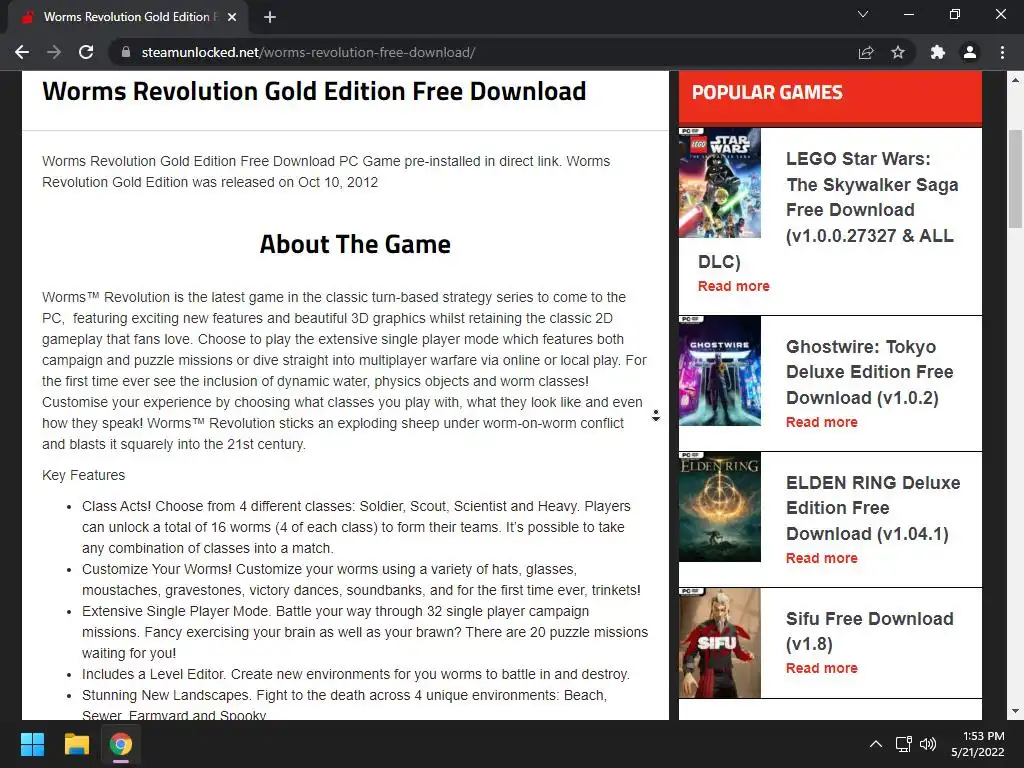Click the Elden Ring cover thumbnail
The width and height of the screenshot is (1024, 768).
[x=720, y=507]
